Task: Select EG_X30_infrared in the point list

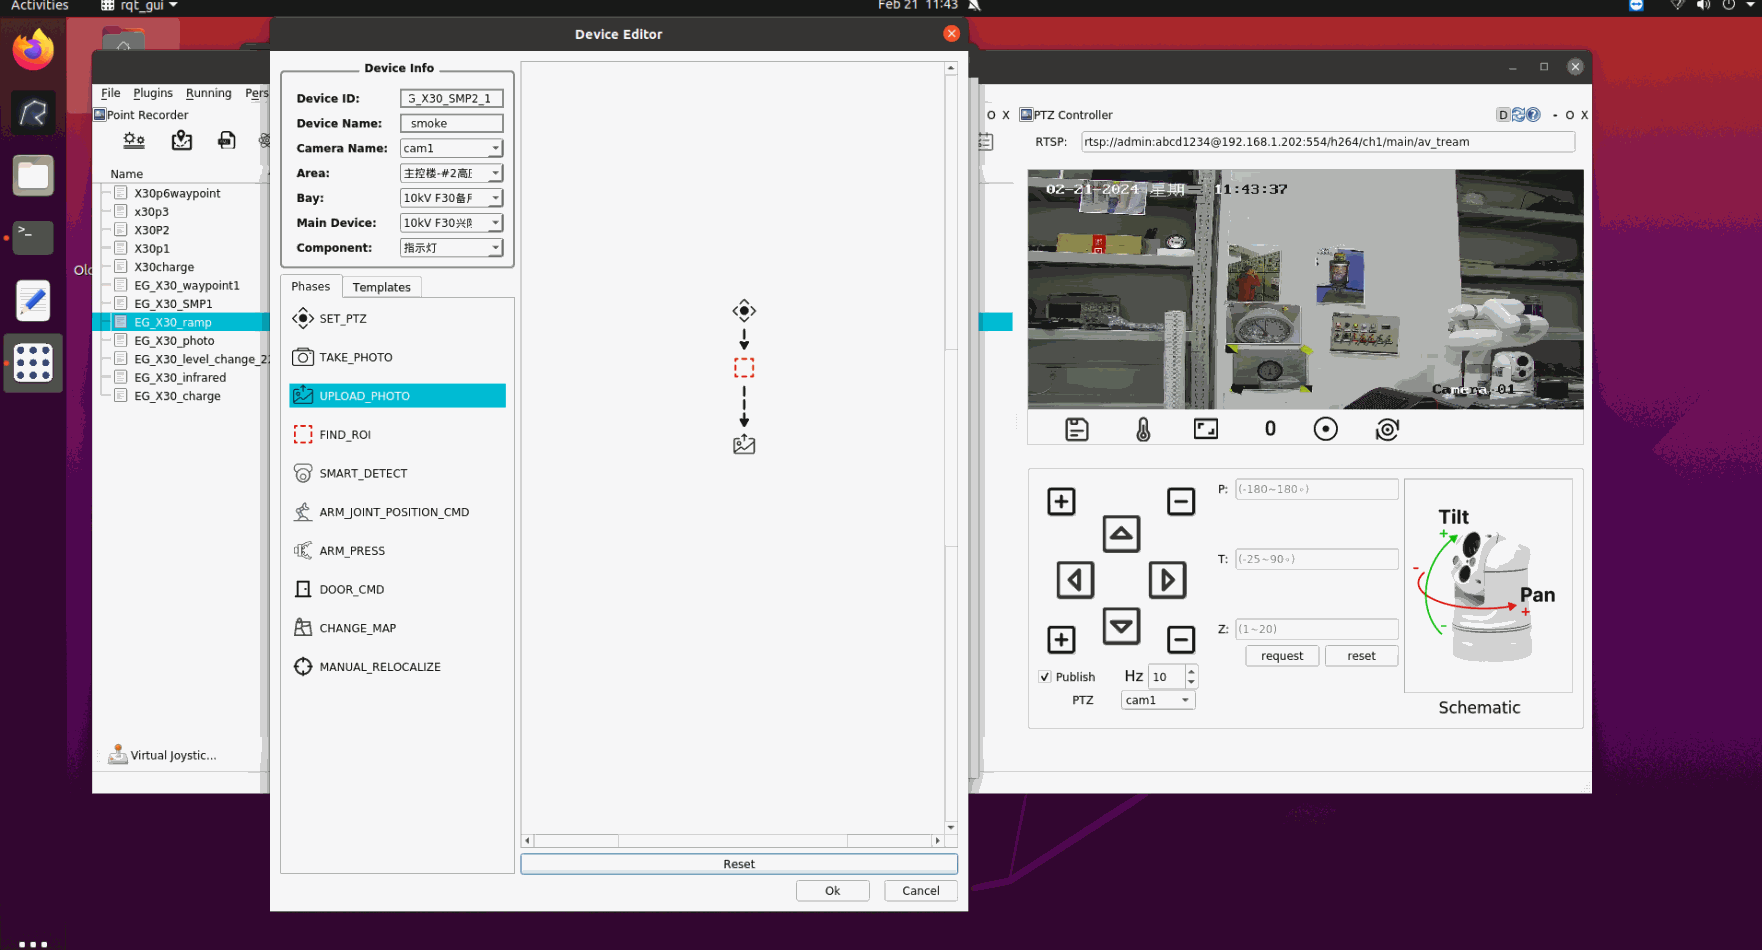Action: (180, 378)
